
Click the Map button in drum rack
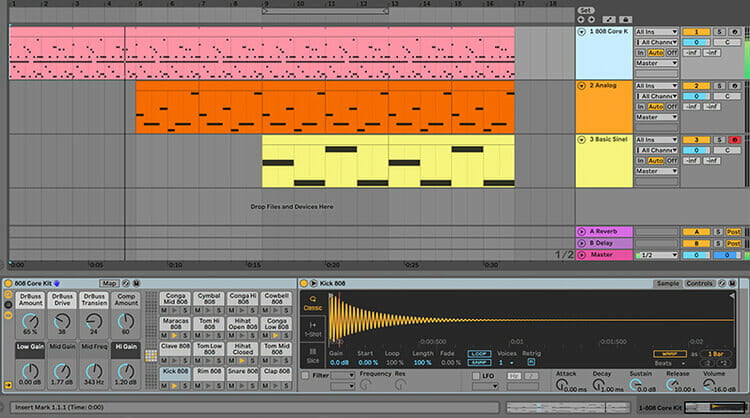pos(109,283)
